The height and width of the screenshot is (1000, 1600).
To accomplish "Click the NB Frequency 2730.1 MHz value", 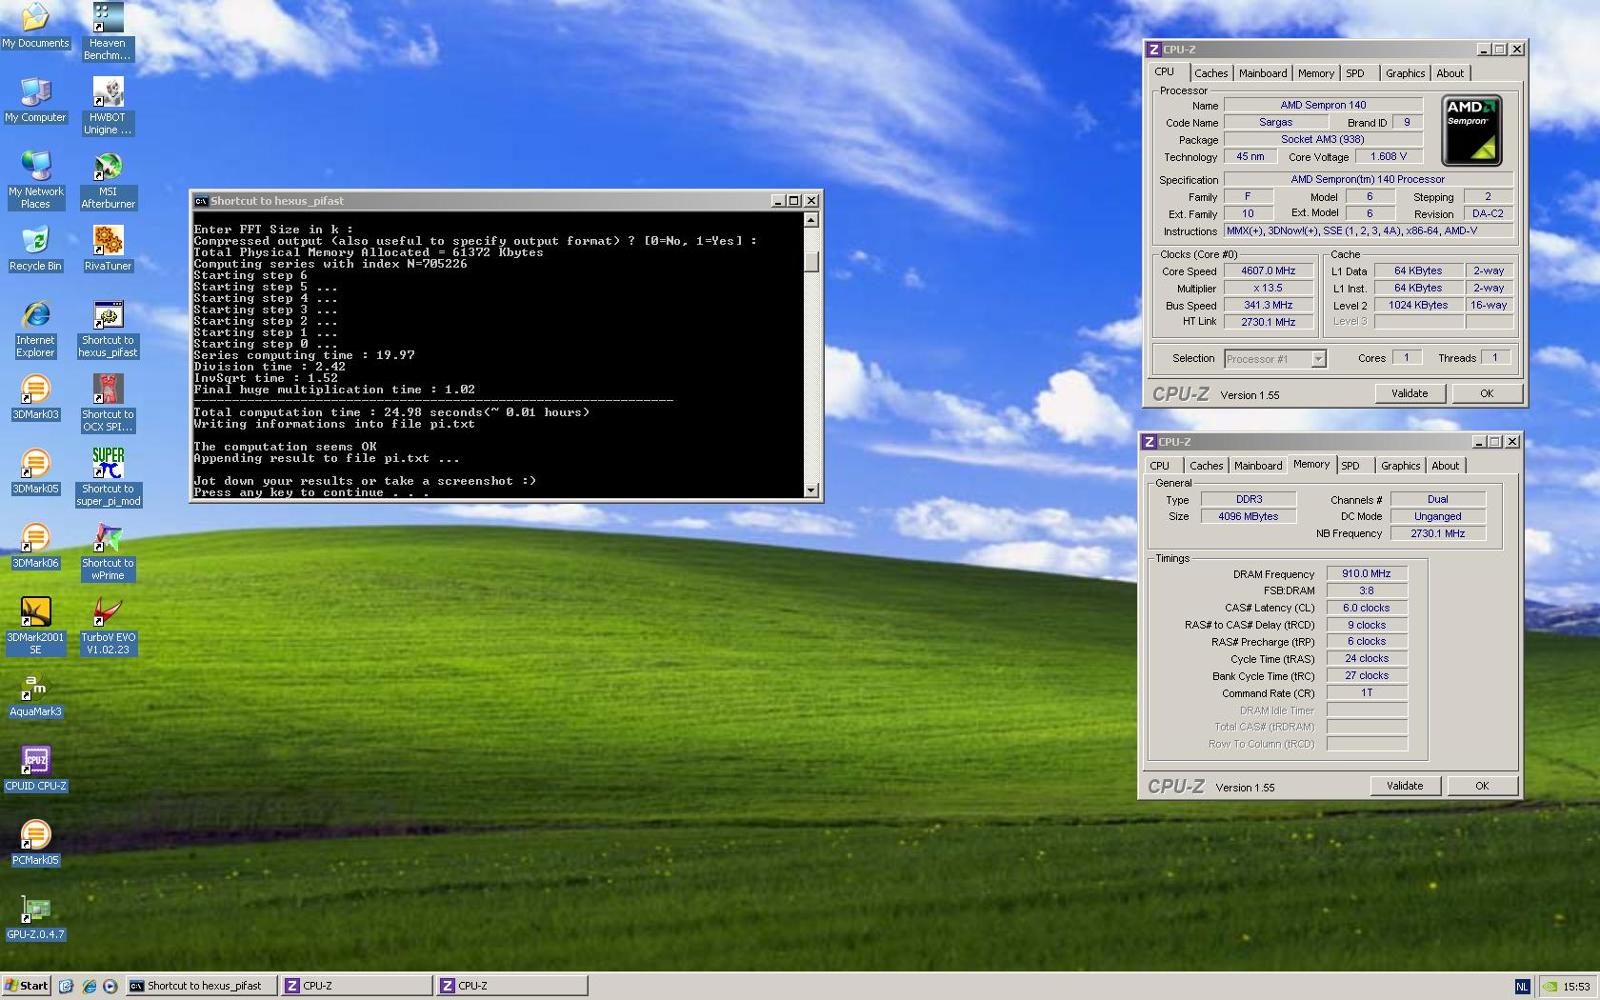I will point(1437,534).
